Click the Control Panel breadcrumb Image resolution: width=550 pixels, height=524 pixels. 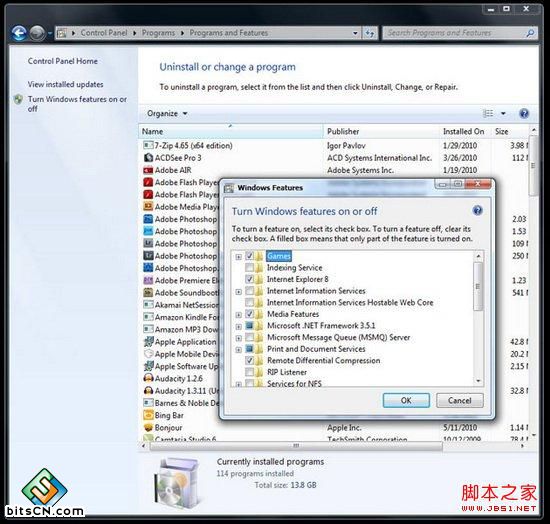(104, 33)
